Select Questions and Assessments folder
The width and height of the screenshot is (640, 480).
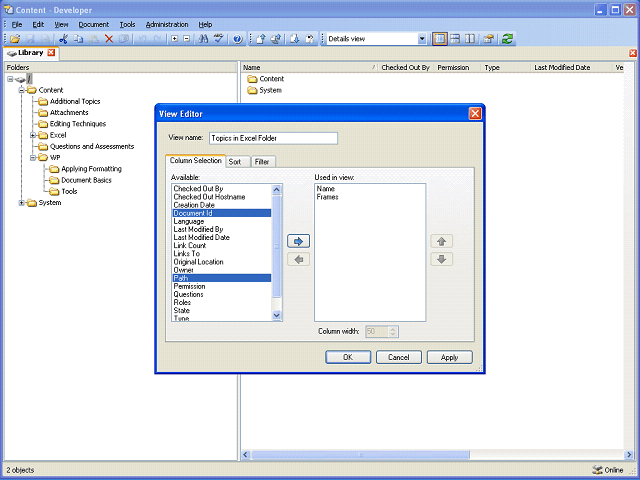pyautogui.click(x=92, y=146)
